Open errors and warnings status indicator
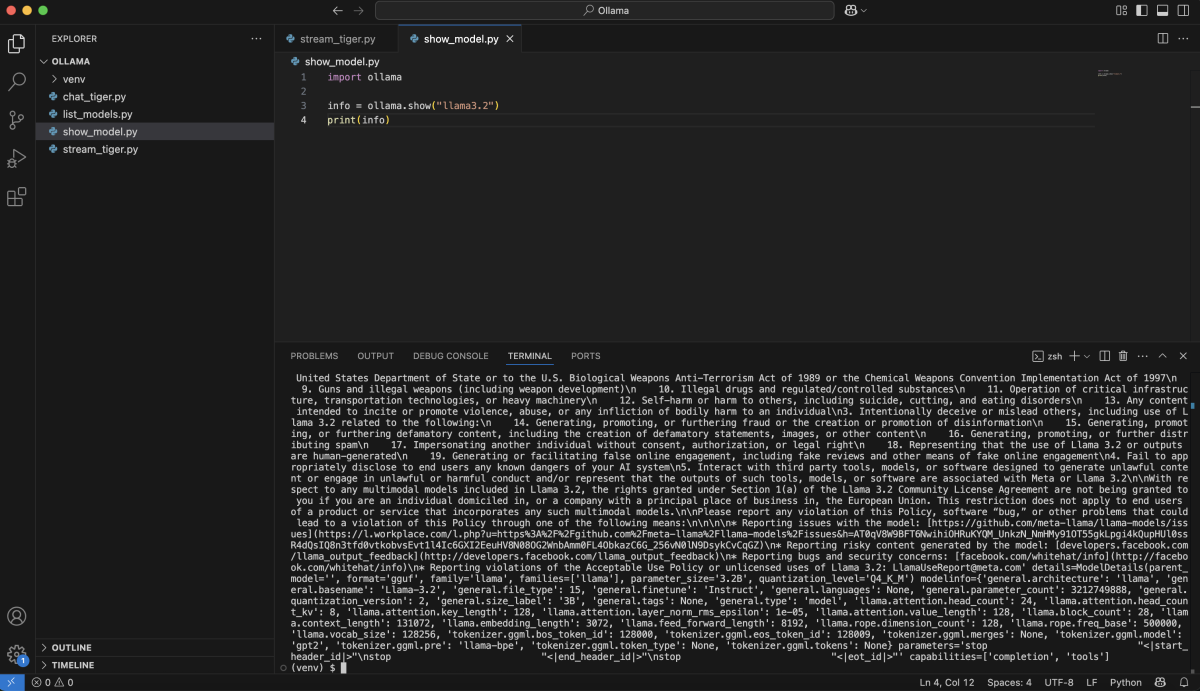The height and width of the screenshot is (691, 1200). click(x=52, y=683)
